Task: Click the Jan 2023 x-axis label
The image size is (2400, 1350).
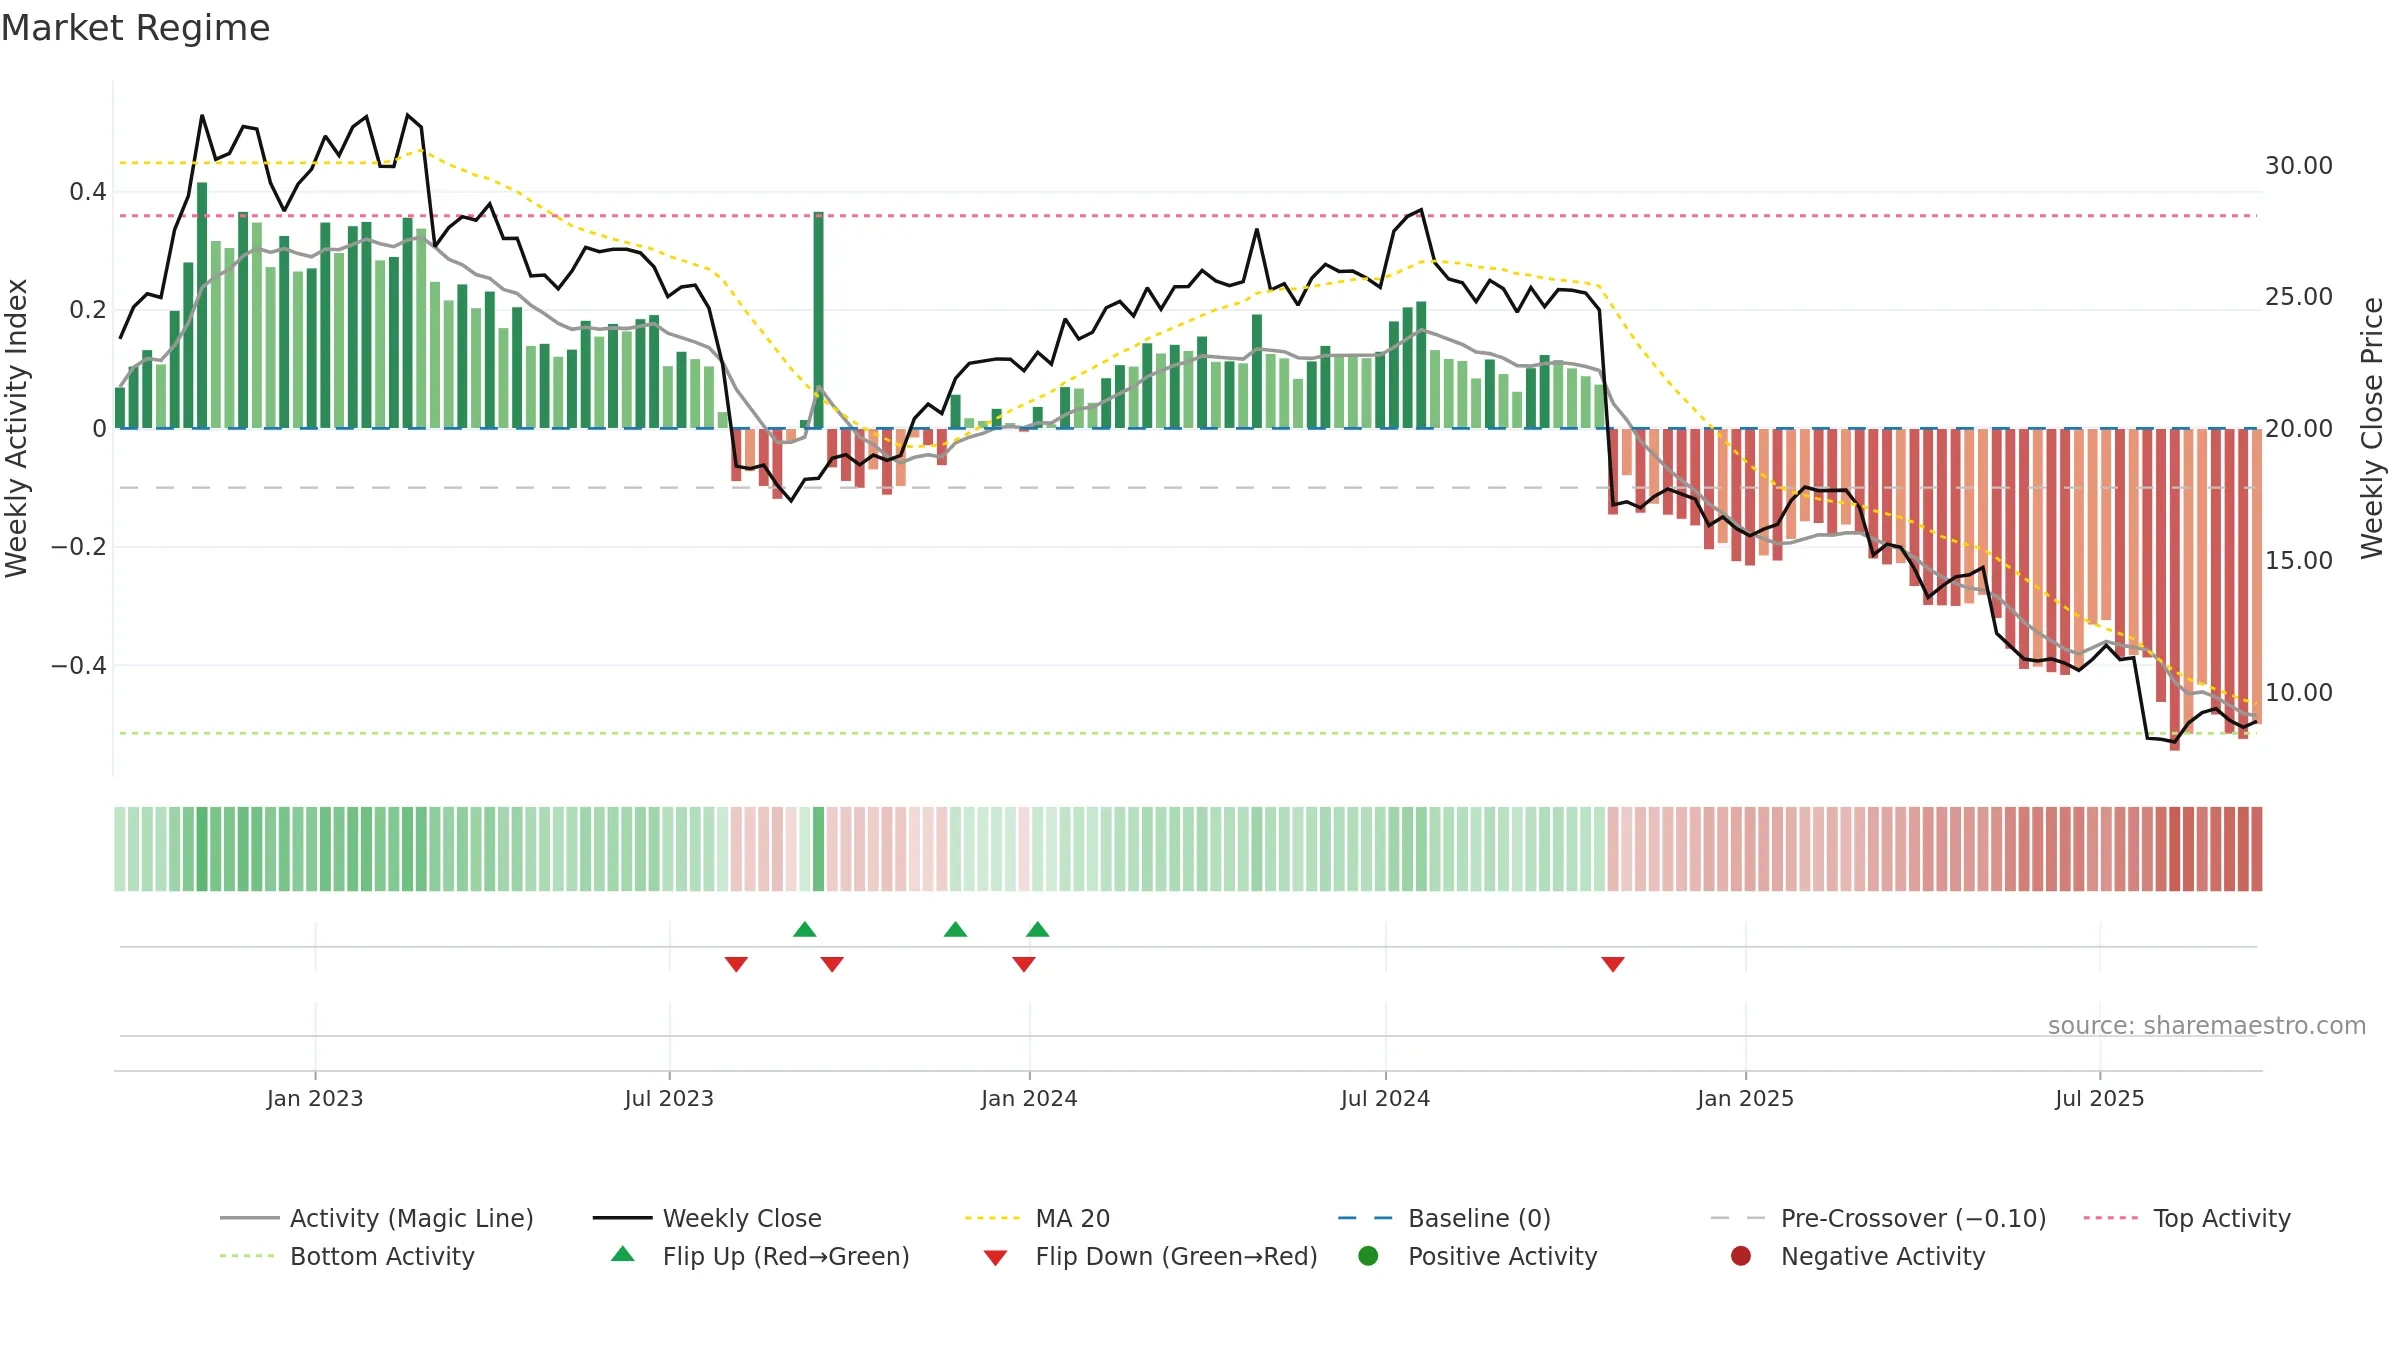Action: (x=315, y=1098)
